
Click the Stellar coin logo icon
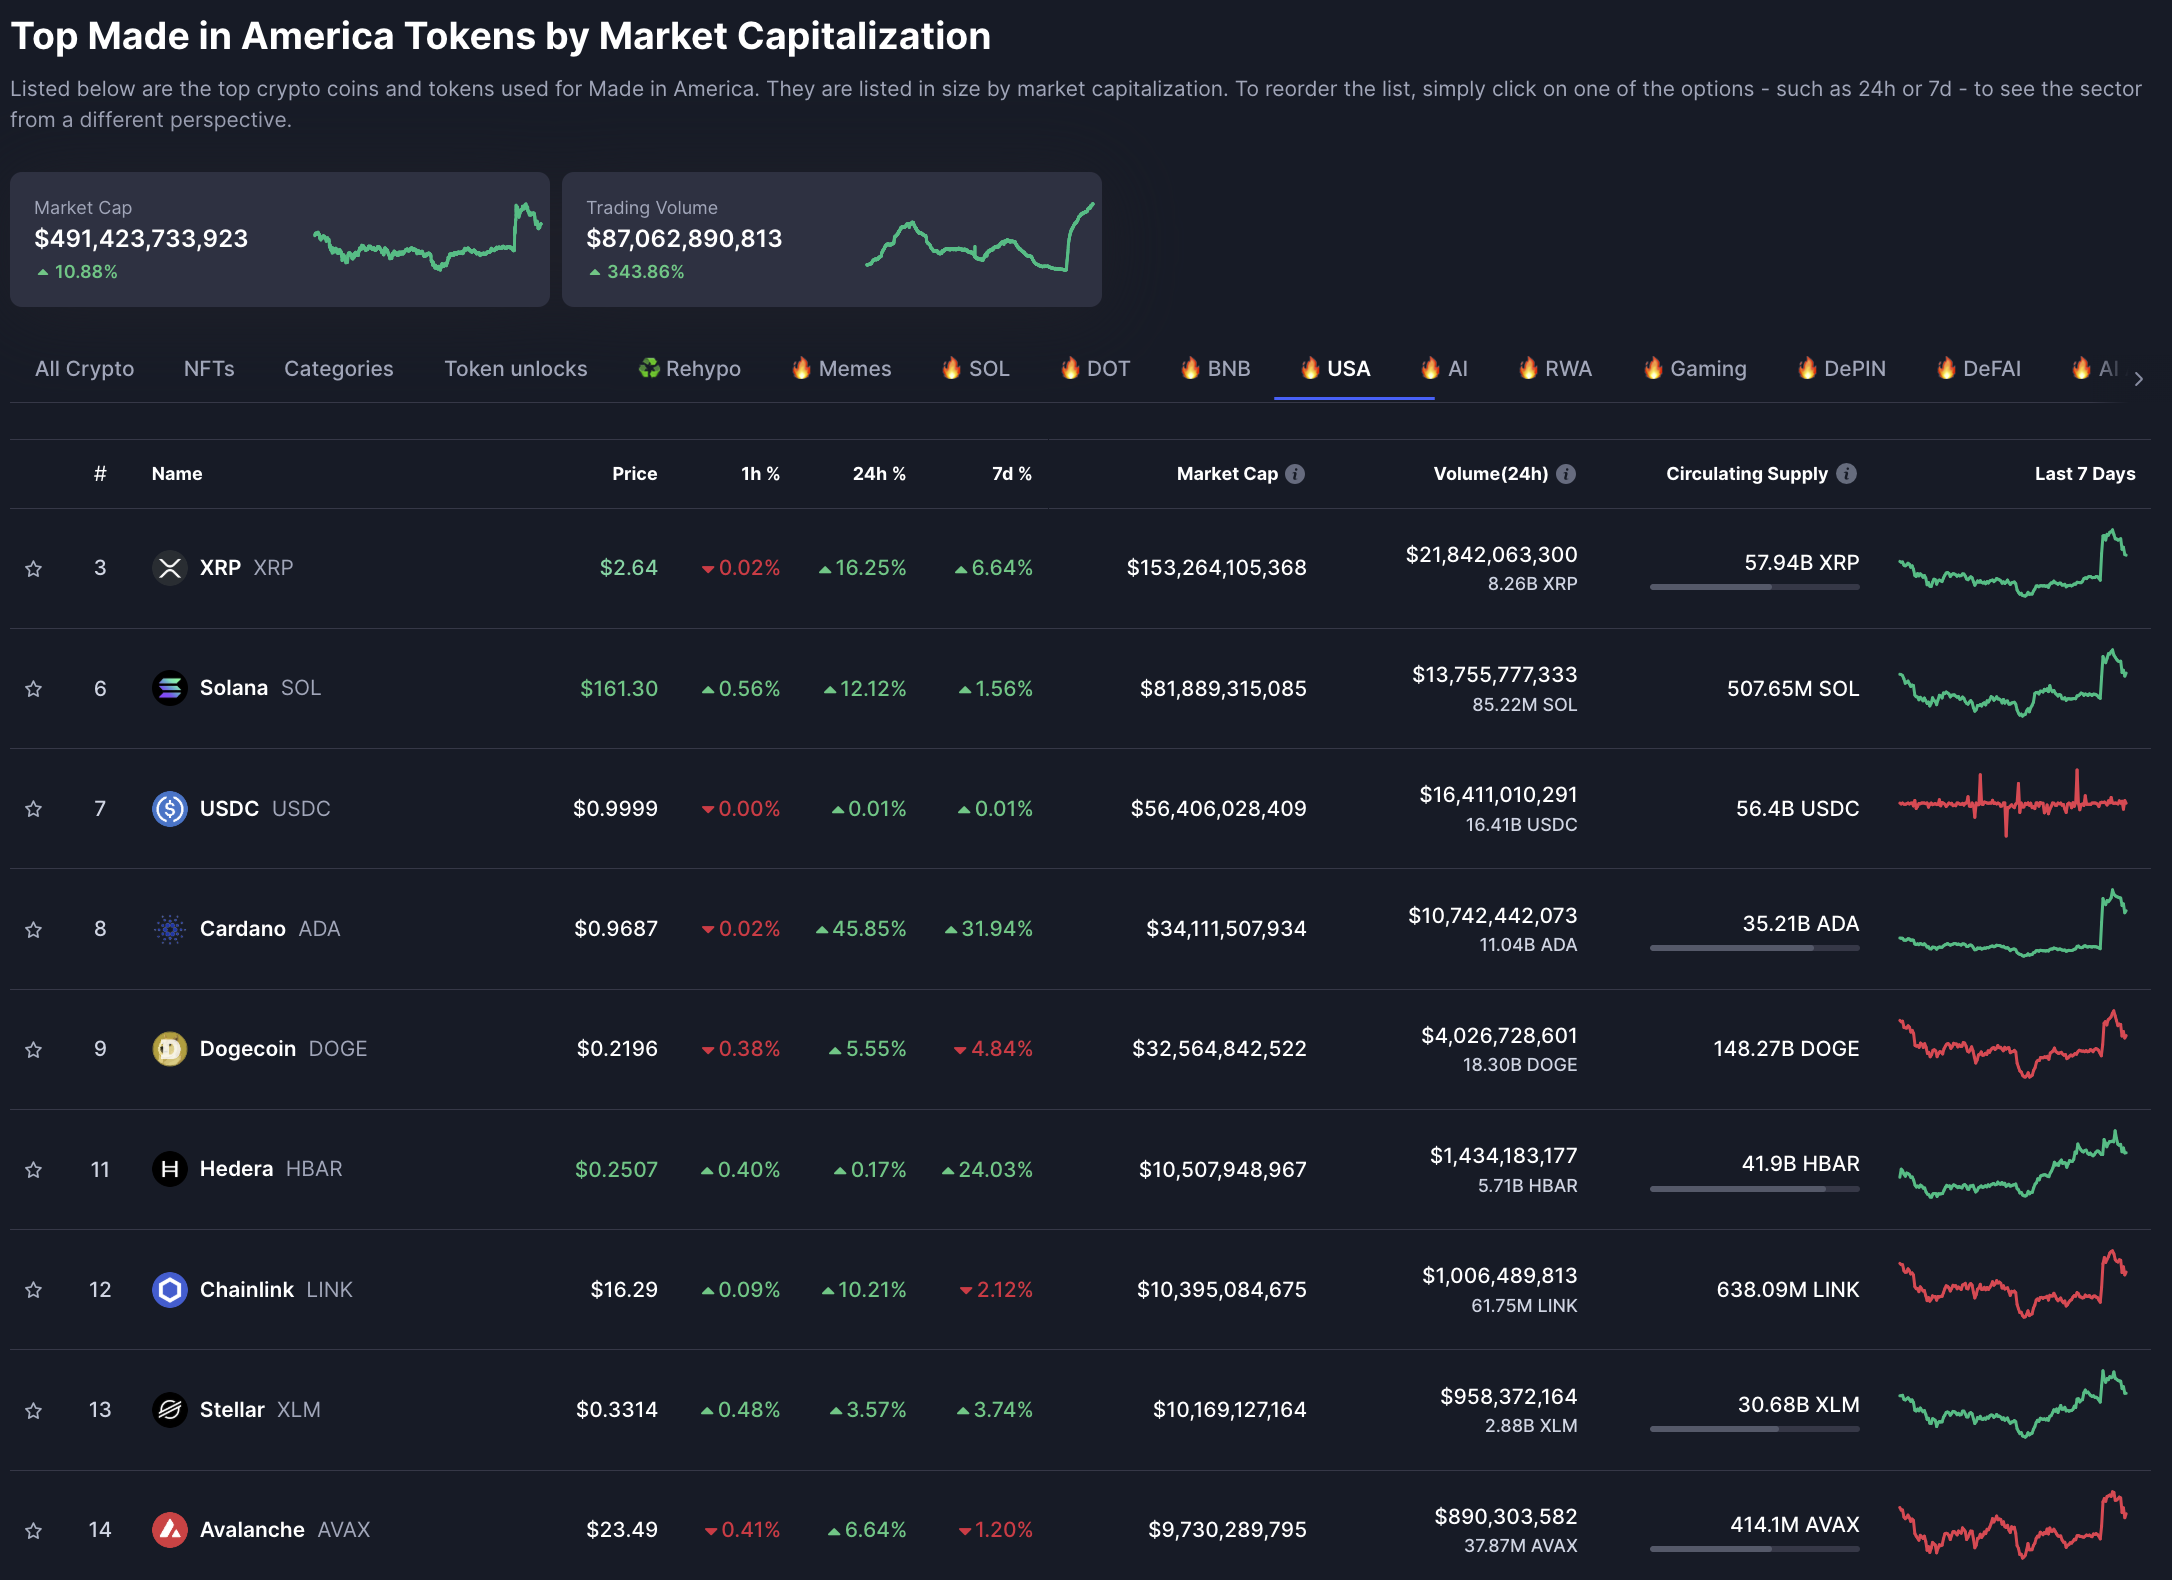pyautogui.click(x=170, y=1410)
